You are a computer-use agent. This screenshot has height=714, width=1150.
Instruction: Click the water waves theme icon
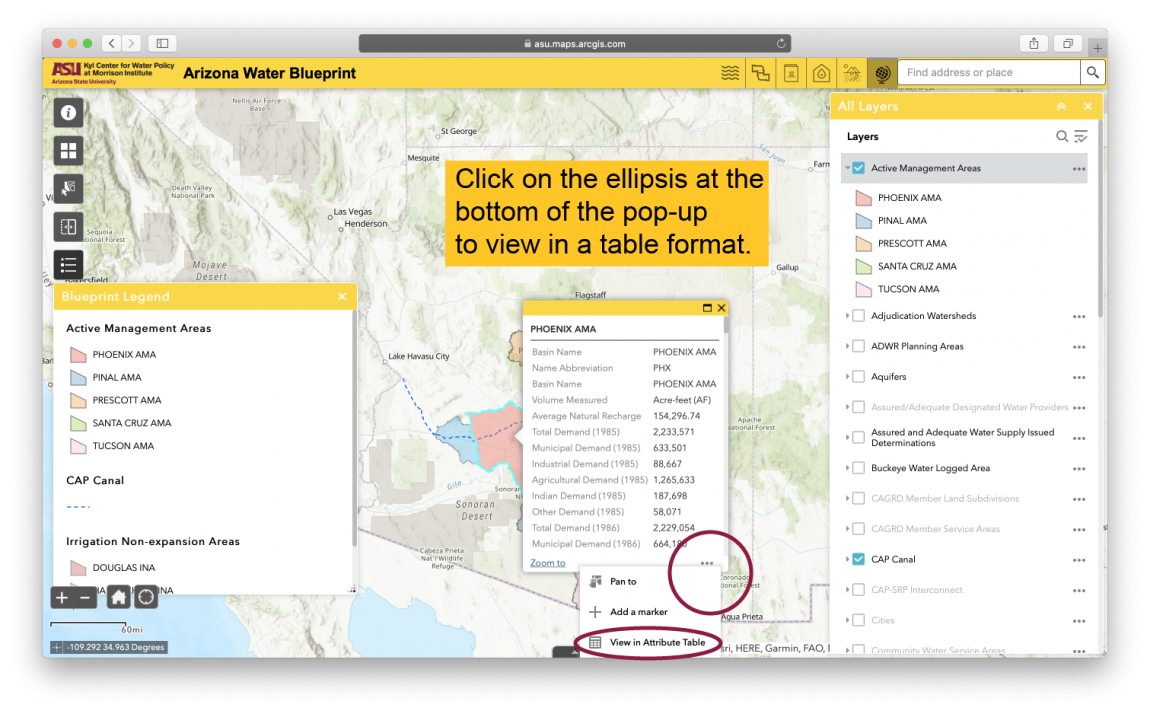coord(730,73)
